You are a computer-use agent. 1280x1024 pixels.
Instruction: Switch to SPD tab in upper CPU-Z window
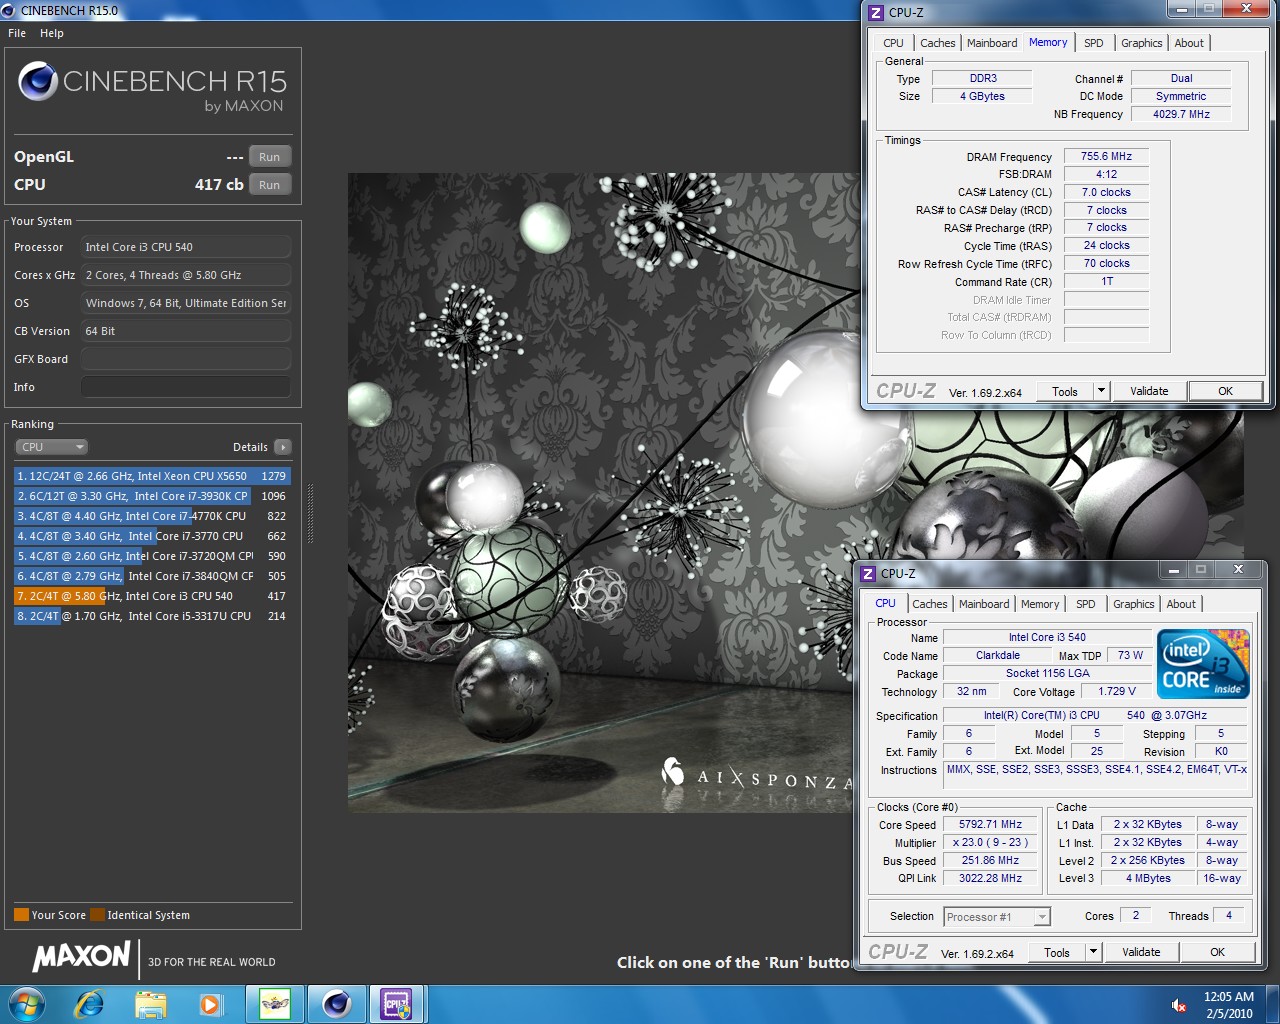1094,43
